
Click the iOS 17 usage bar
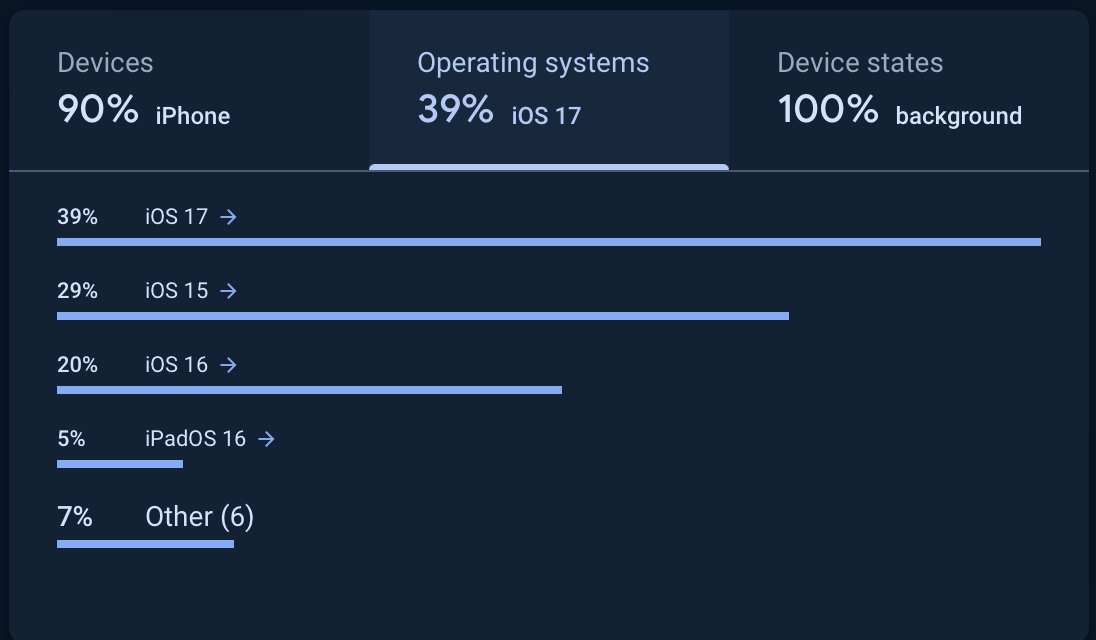click(x=548, y=242)
